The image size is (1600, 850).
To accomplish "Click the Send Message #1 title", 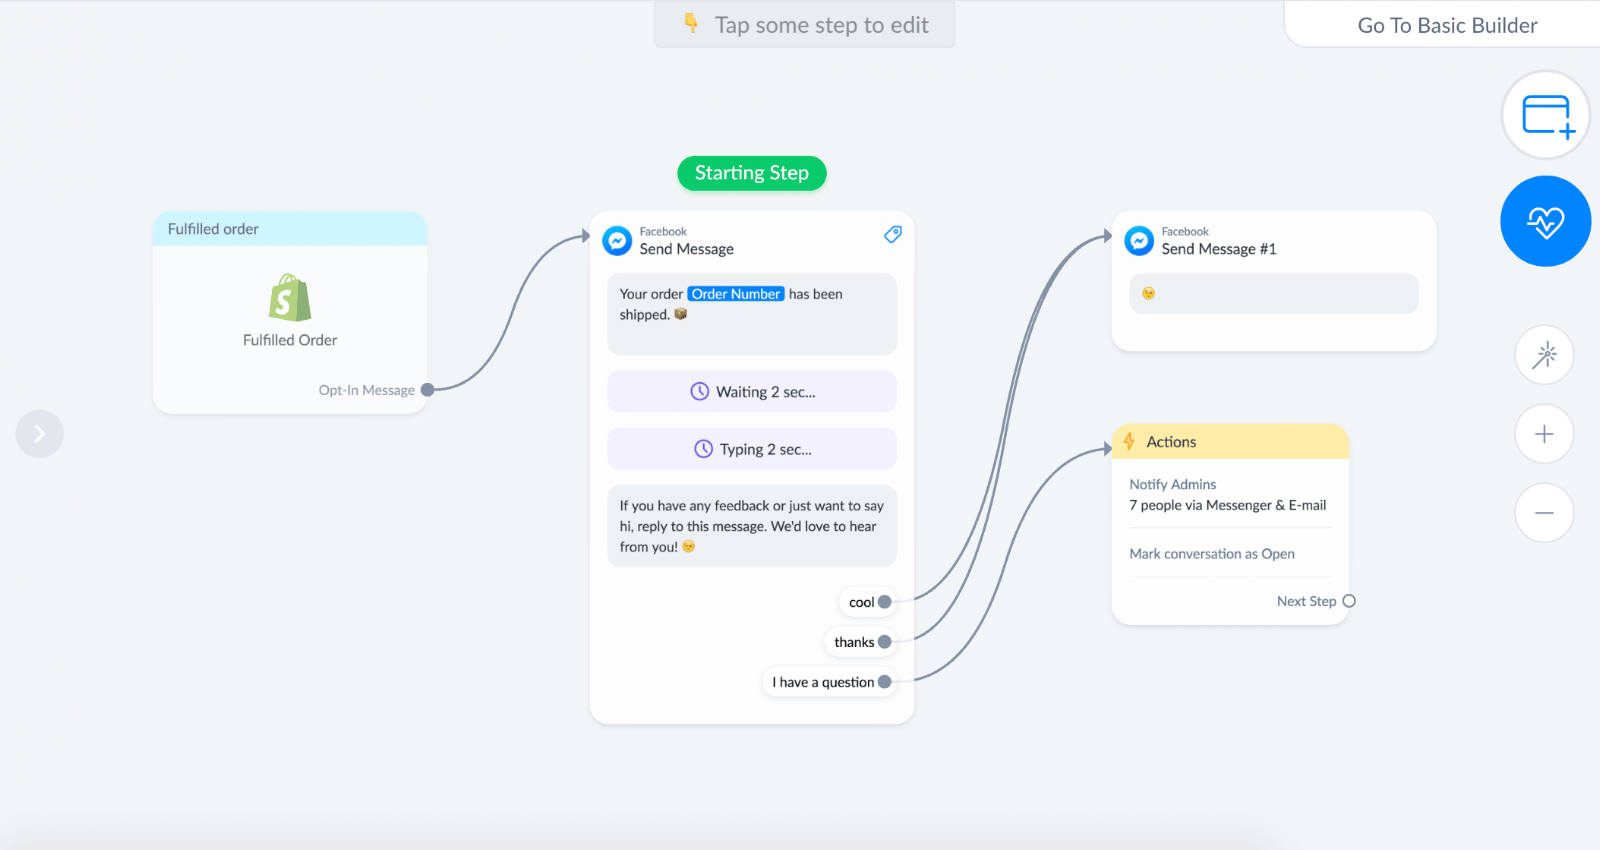I will coord(1219,249).
